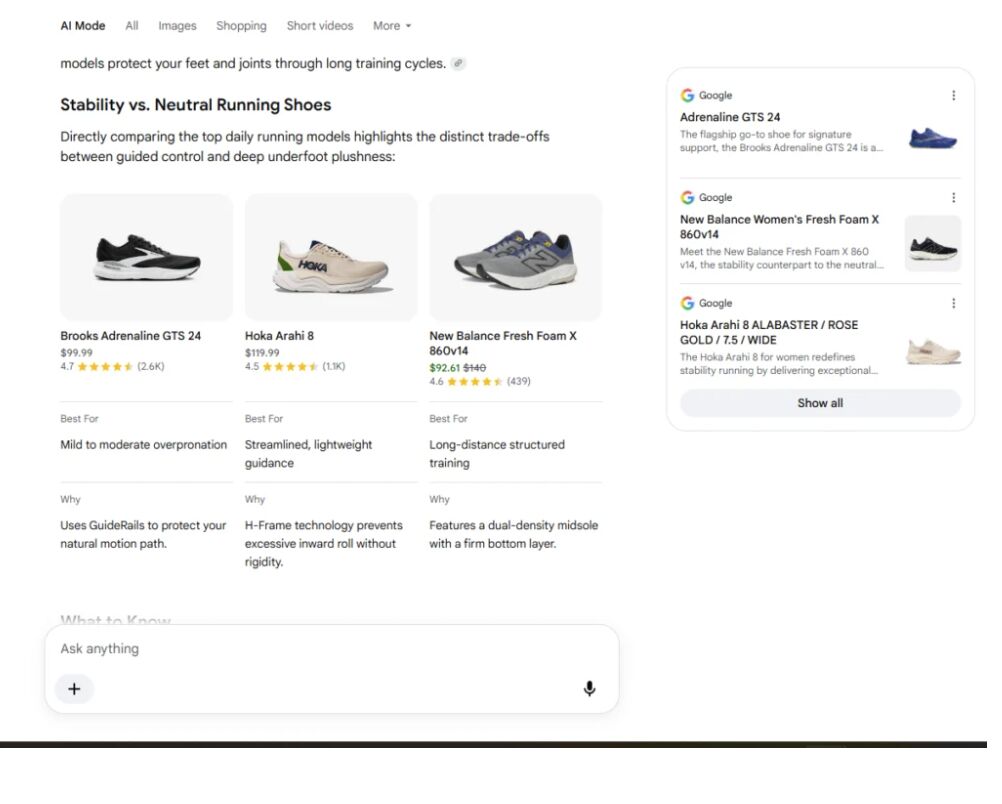Open Adrenaline GTS 24 source title link
The width and height of the screenshot is (1002, 804).
pos(730,117)
